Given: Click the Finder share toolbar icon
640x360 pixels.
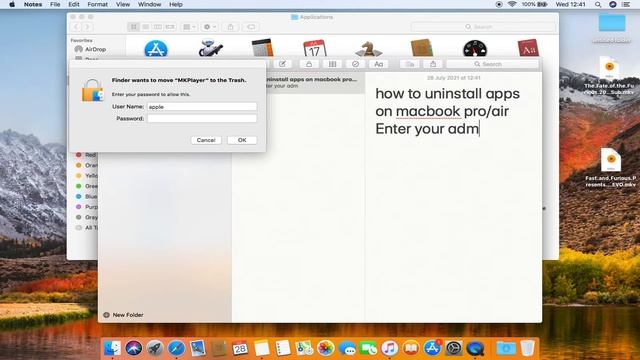Looking at the screenshot, I should pyautogui.click(x=231, y=27).
